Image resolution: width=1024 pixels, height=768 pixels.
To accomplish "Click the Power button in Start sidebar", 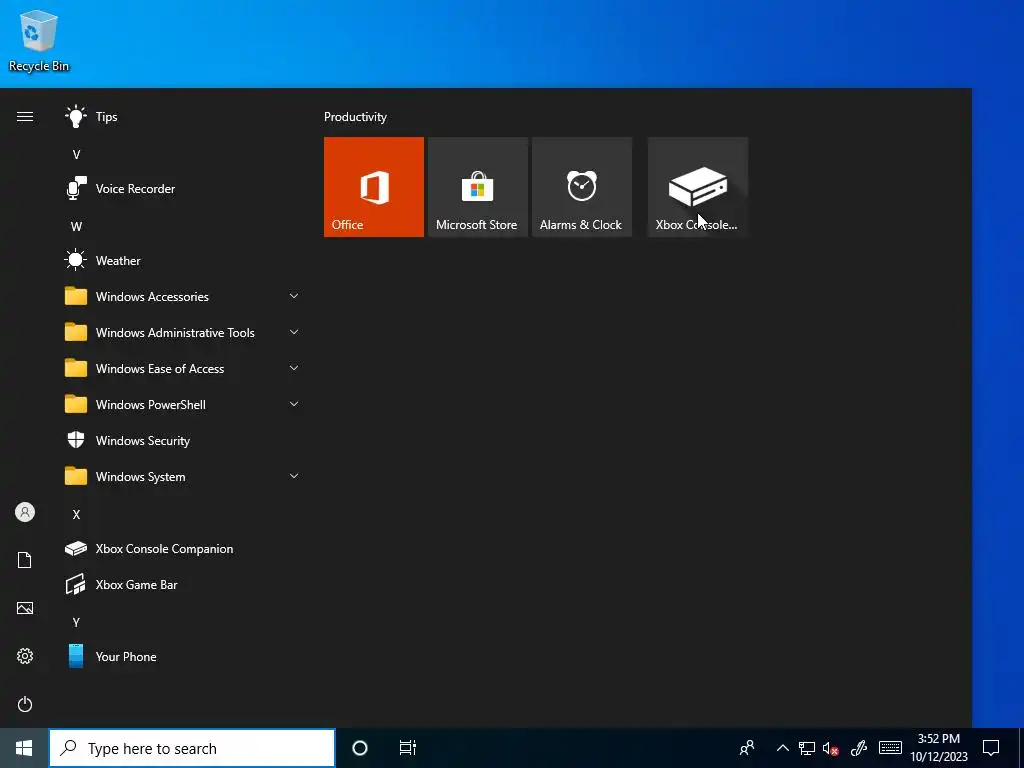I will [25, 704].
